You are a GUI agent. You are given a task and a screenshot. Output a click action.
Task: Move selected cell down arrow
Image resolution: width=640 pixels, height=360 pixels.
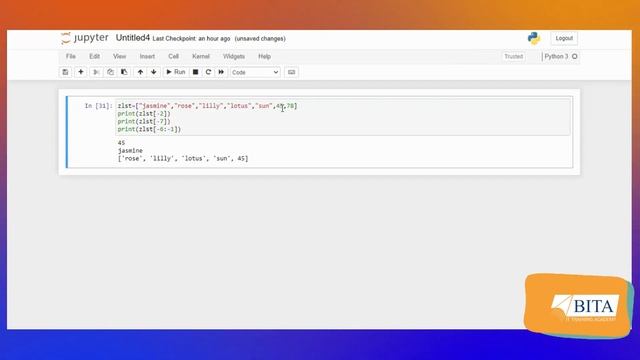(x=153, y=72)
